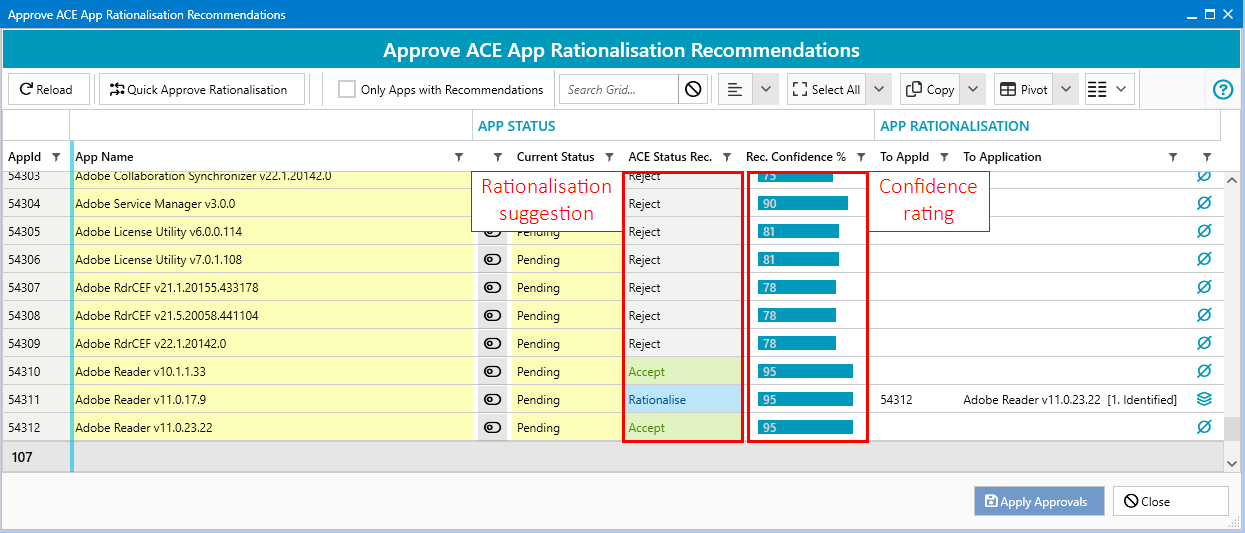Toggle switch for Adobe Reader v10.1.1.33
The height and width of the screenshot is (533, 1245).
(492, 371)
